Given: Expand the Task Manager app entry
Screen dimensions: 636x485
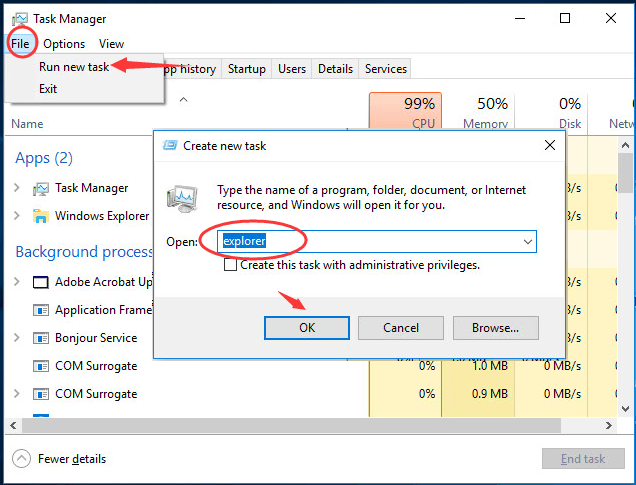Looking at the screenshot, I should (x=17, y=188).
